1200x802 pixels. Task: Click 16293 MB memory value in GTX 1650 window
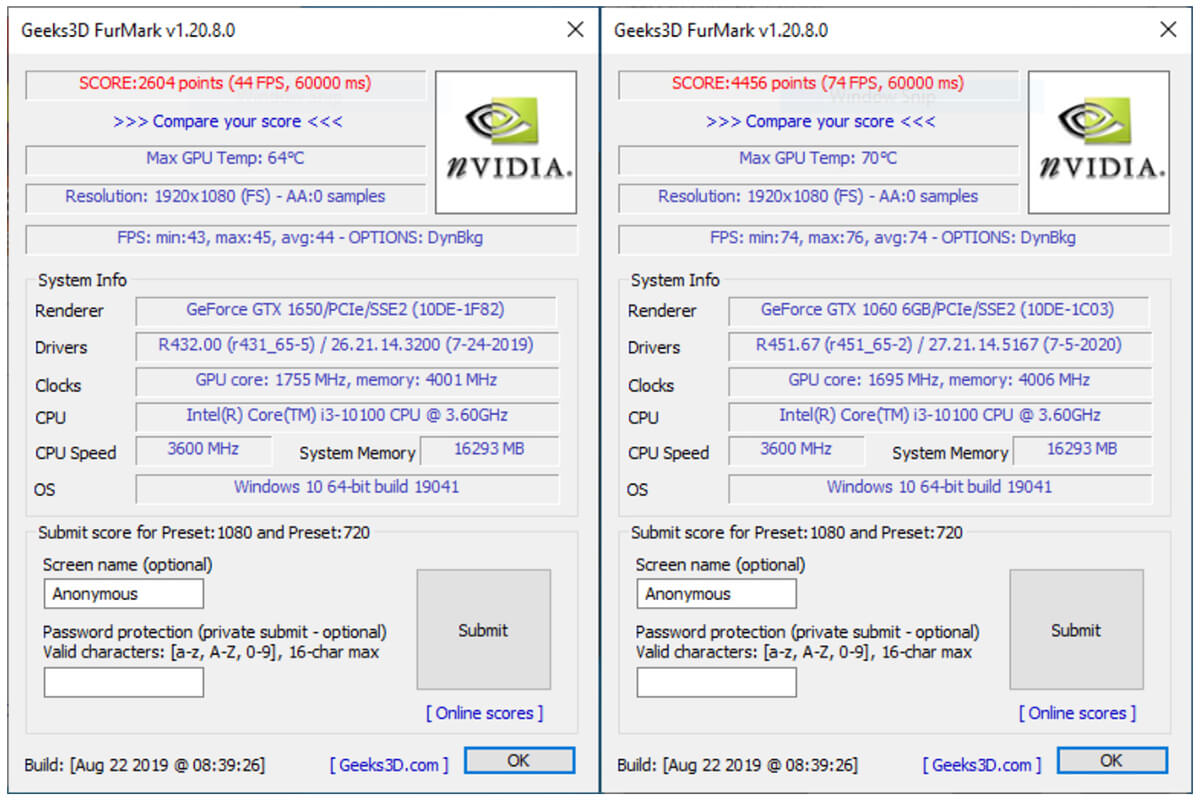[489, 450]
